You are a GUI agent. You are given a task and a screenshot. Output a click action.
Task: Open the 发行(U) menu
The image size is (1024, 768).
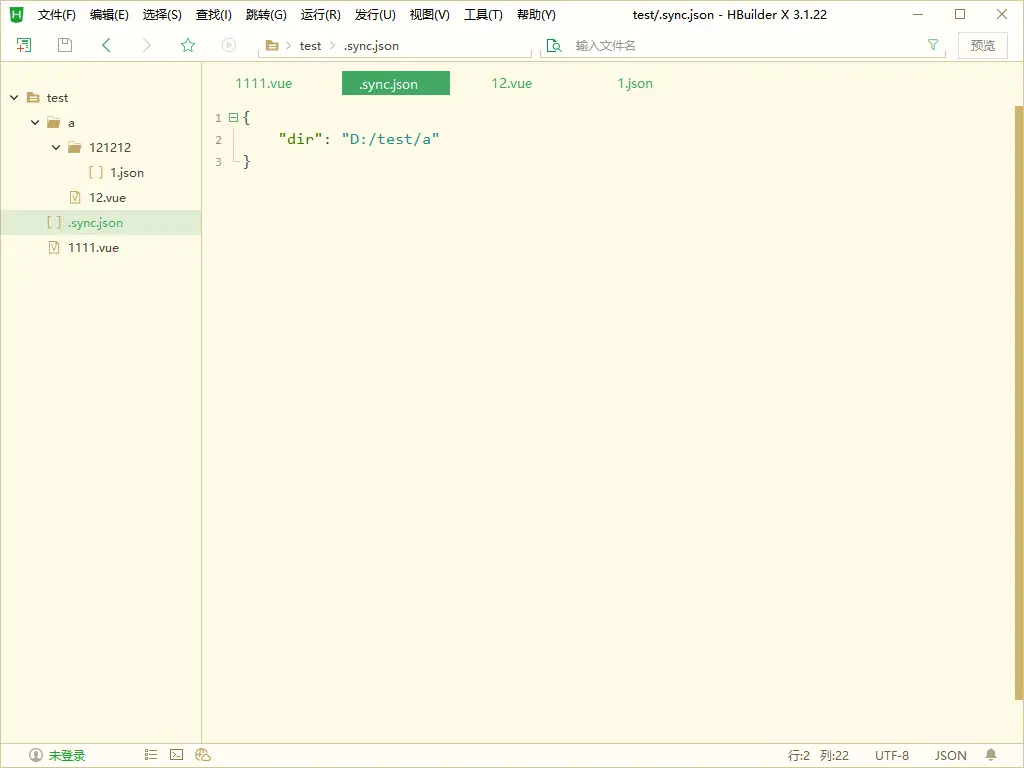(x=376, y=14)
